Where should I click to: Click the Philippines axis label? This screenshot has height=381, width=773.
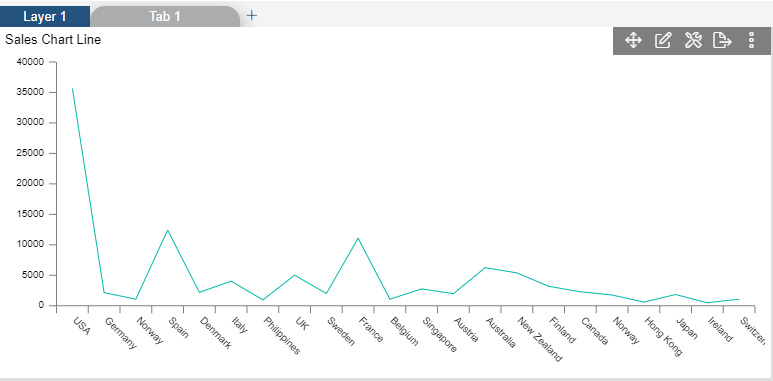tap(281, 336)
